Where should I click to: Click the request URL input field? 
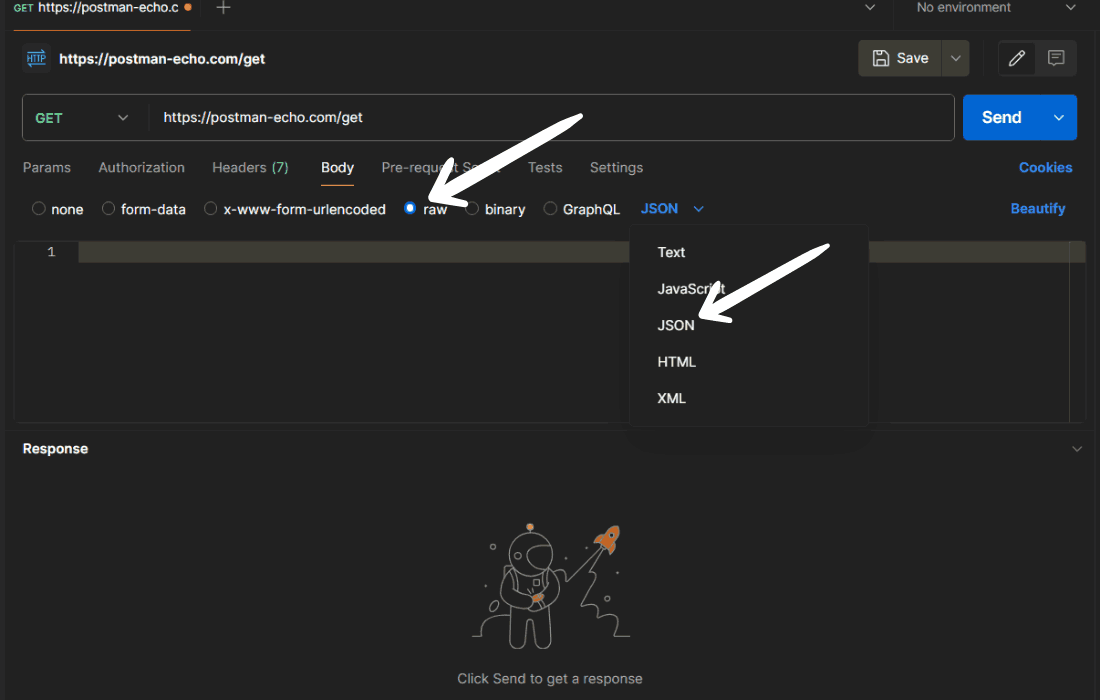click(x=551, y=118)
